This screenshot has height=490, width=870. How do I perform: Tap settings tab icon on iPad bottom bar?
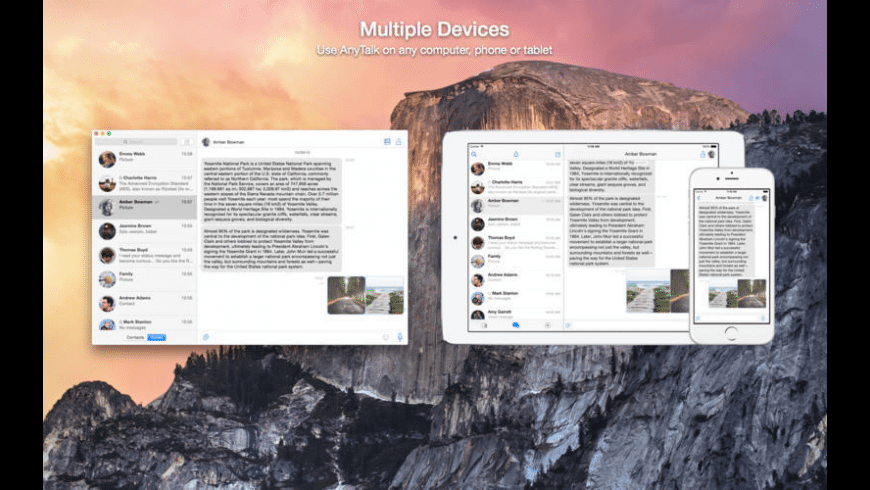547,326
